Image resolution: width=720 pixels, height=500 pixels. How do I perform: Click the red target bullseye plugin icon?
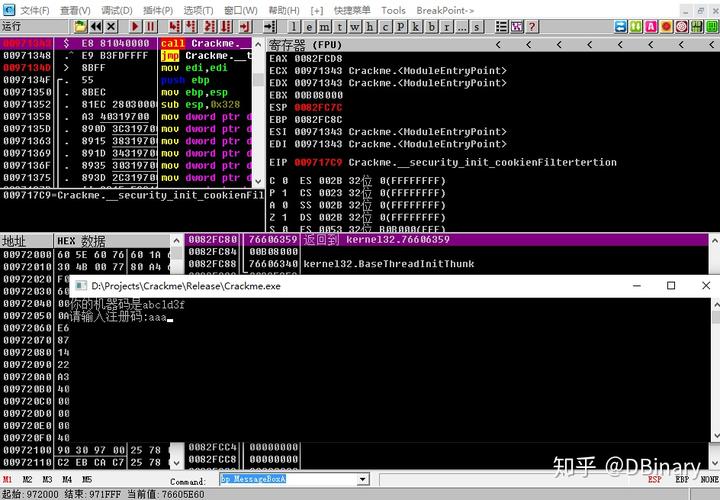(x=681, y=27)
